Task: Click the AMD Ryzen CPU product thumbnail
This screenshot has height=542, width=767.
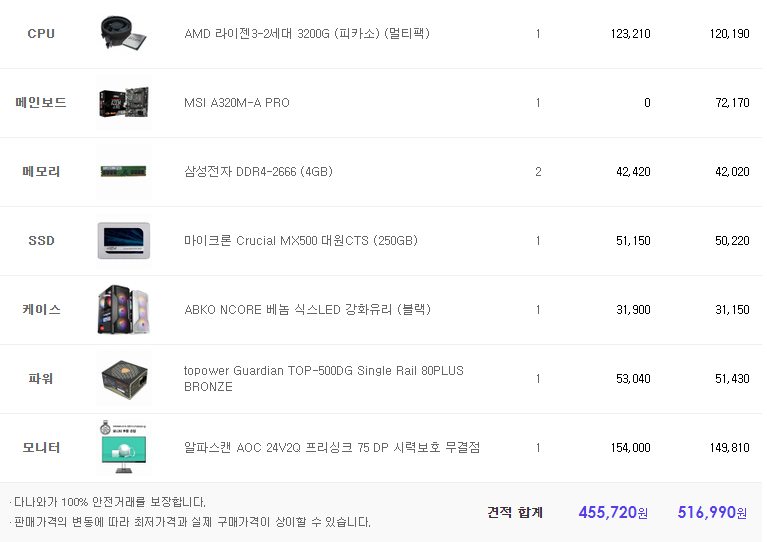Action: click(124, 33)
